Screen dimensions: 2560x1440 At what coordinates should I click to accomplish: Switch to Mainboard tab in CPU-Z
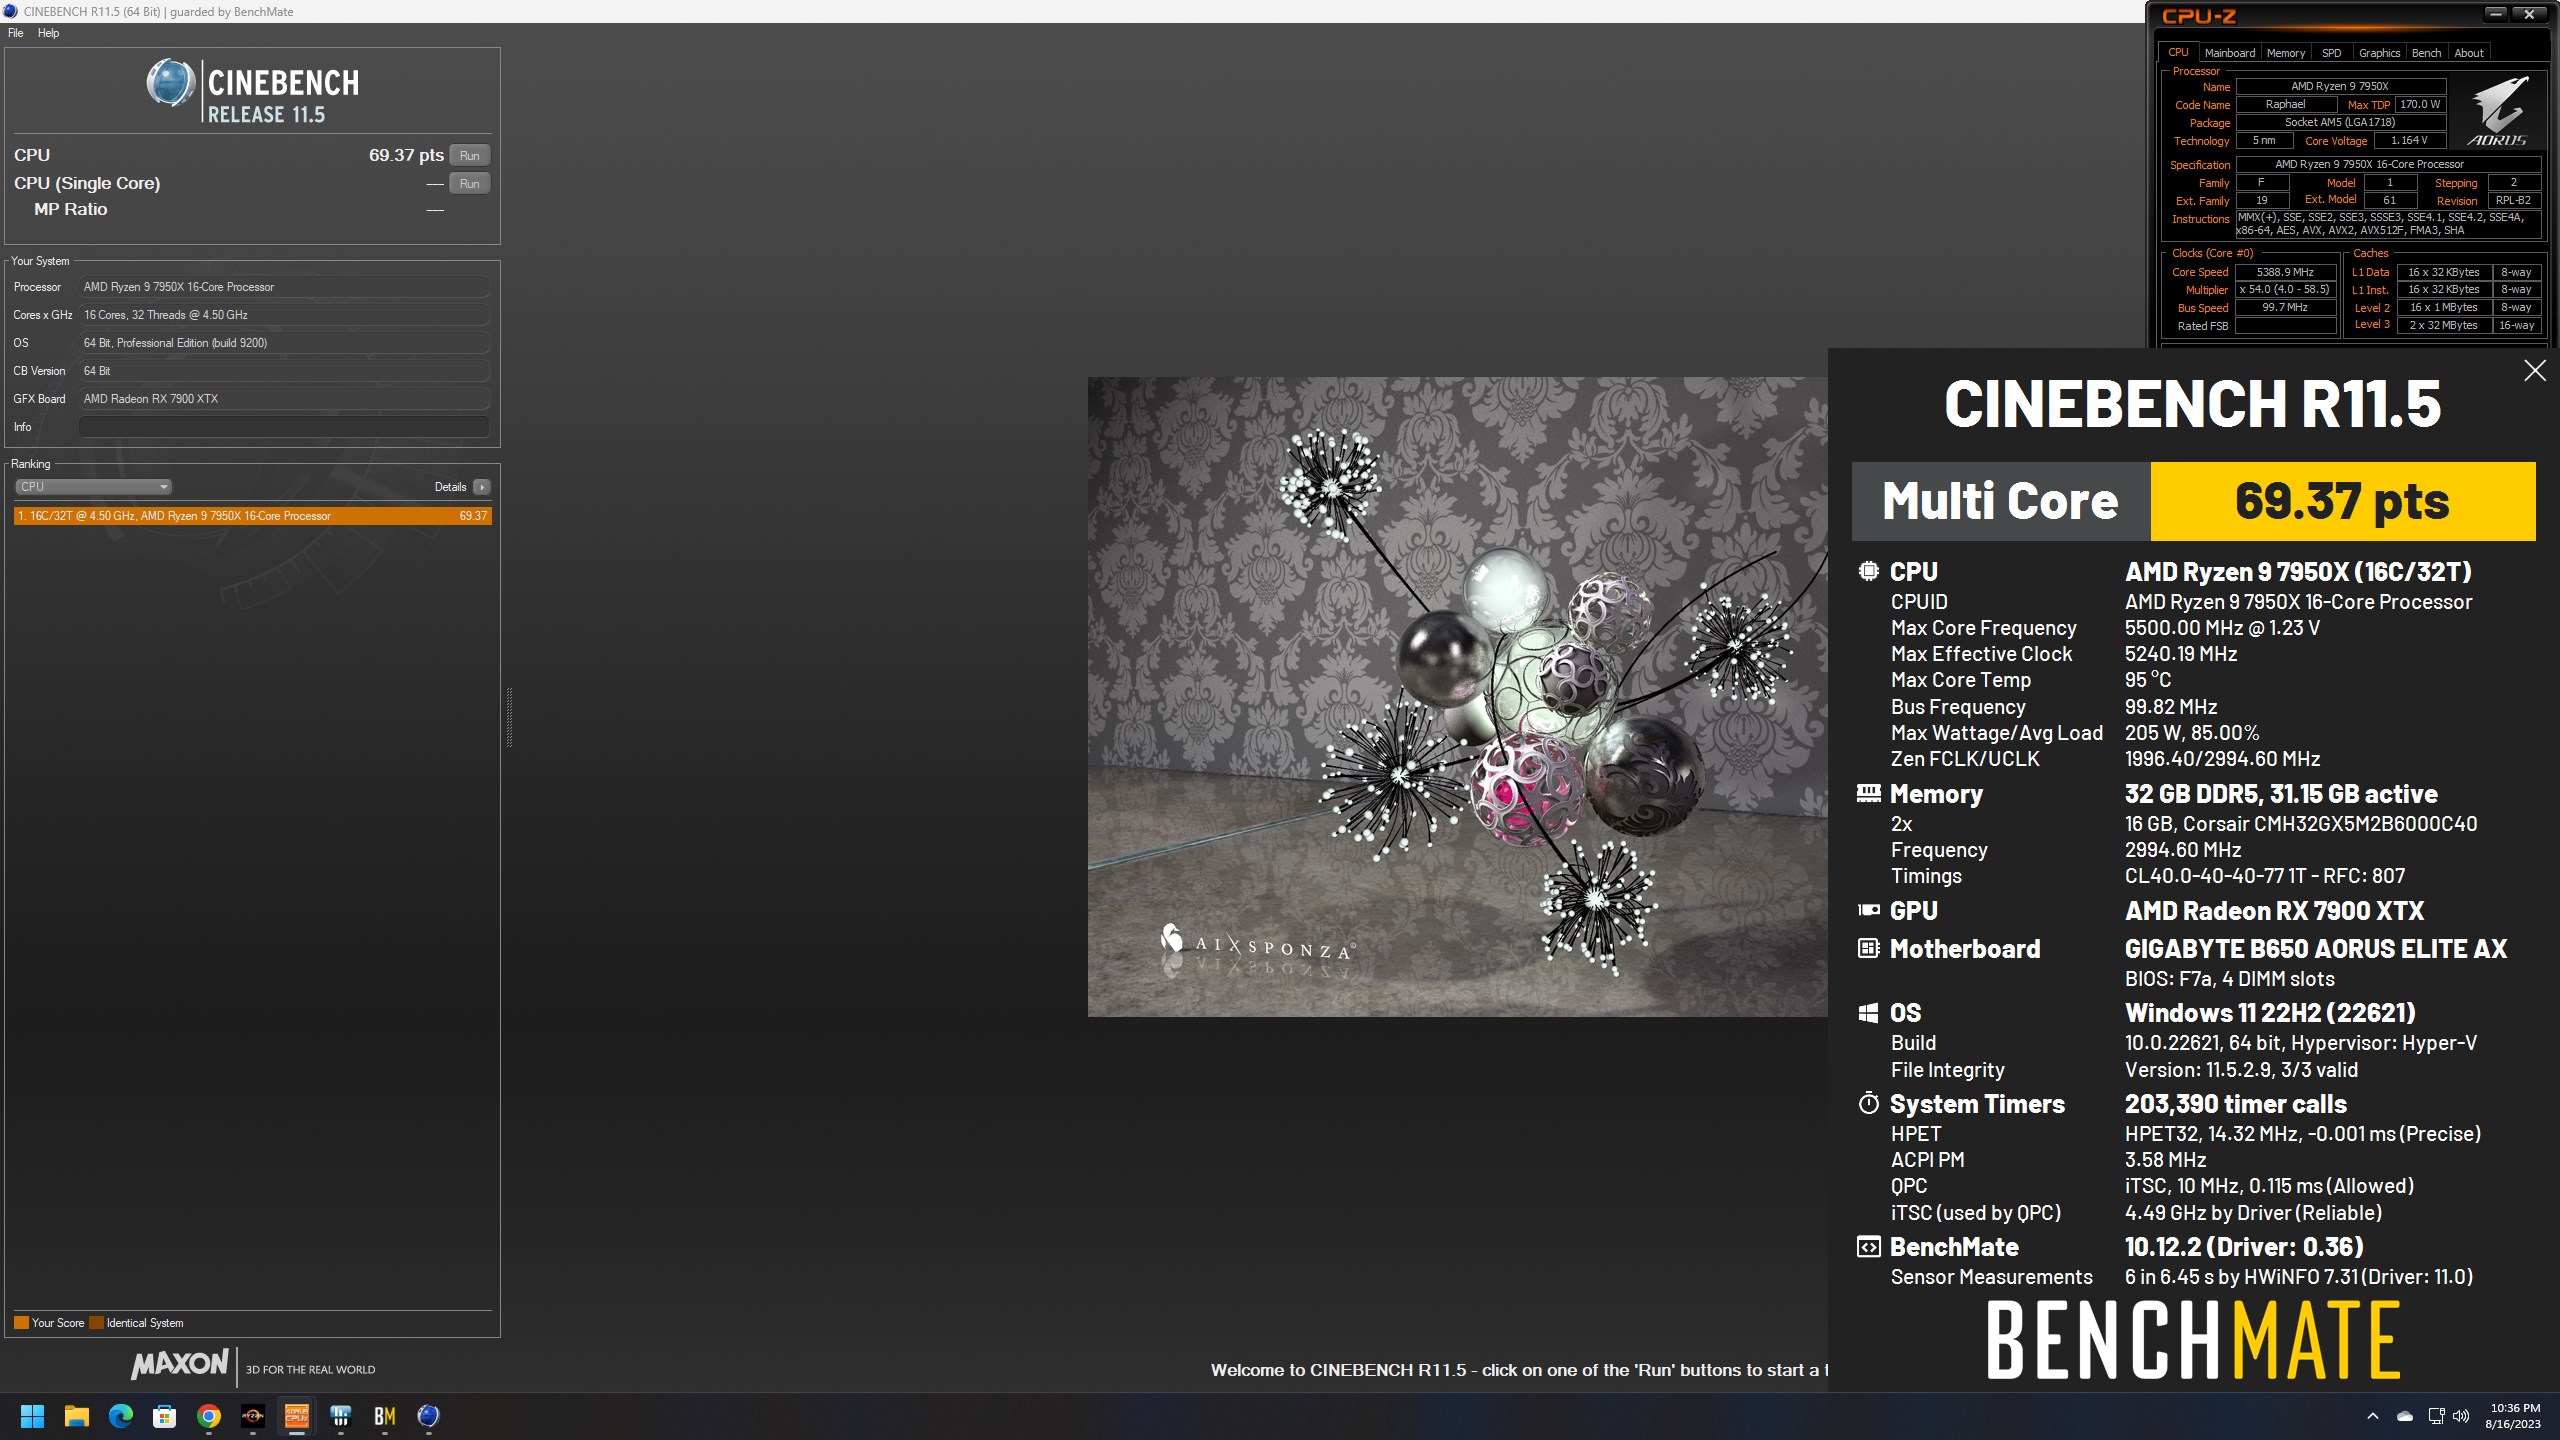2230,53
